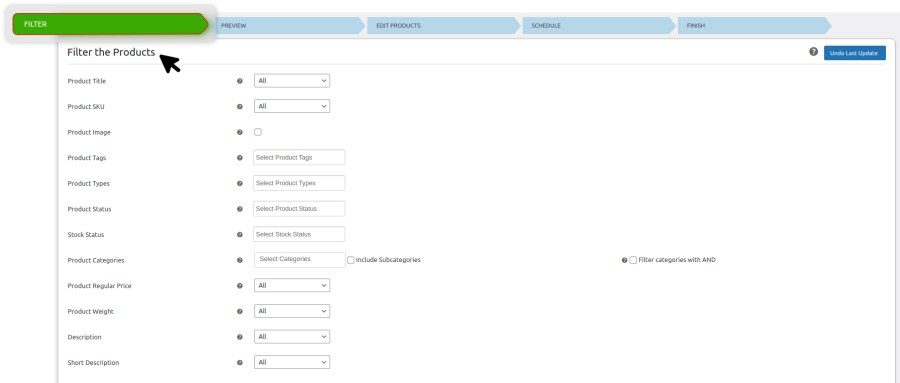Open the Product Regular Price dropdown

click(292, 285)
